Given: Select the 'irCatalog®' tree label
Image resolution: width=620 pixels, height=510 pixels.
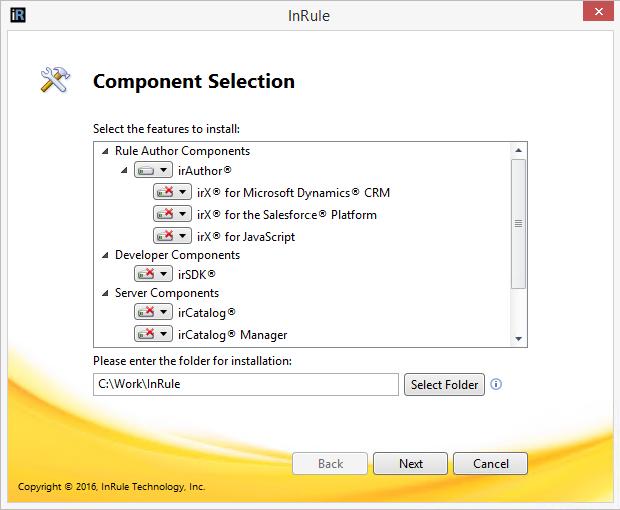Looking at the screenshot, I should pos(207,313).
